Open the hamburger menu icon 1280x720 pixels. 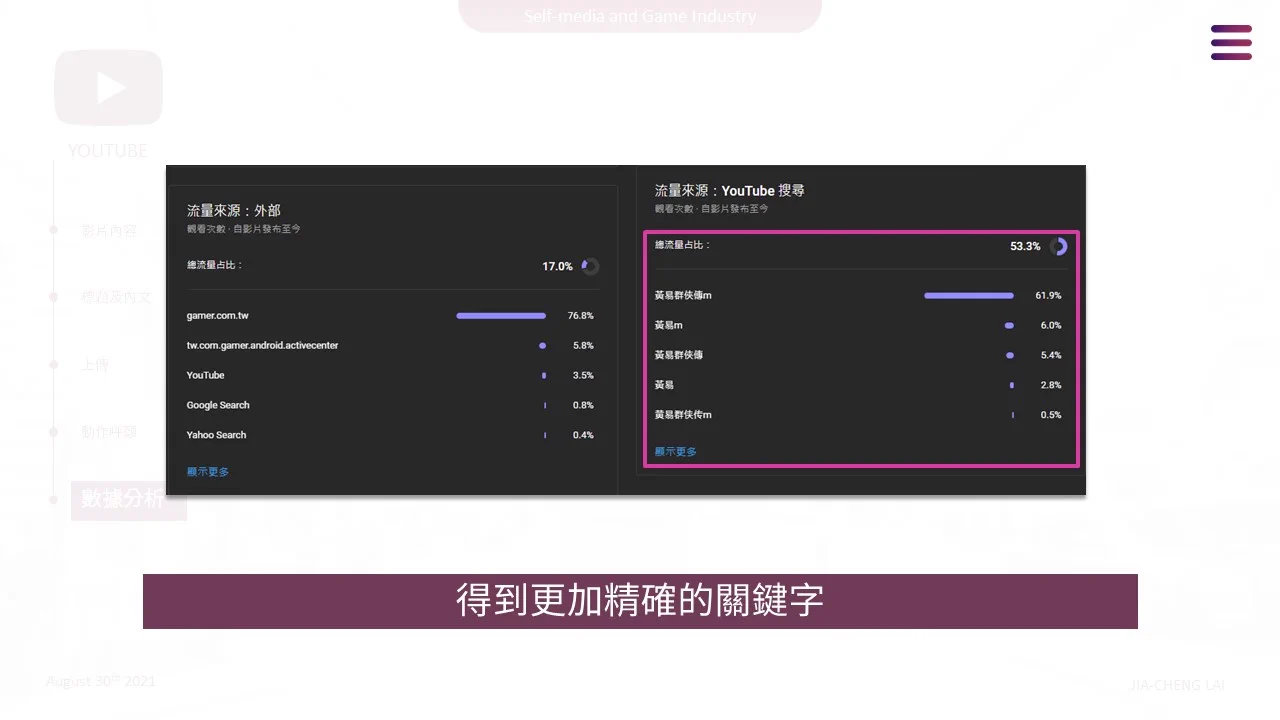(x=1231, y=42)
